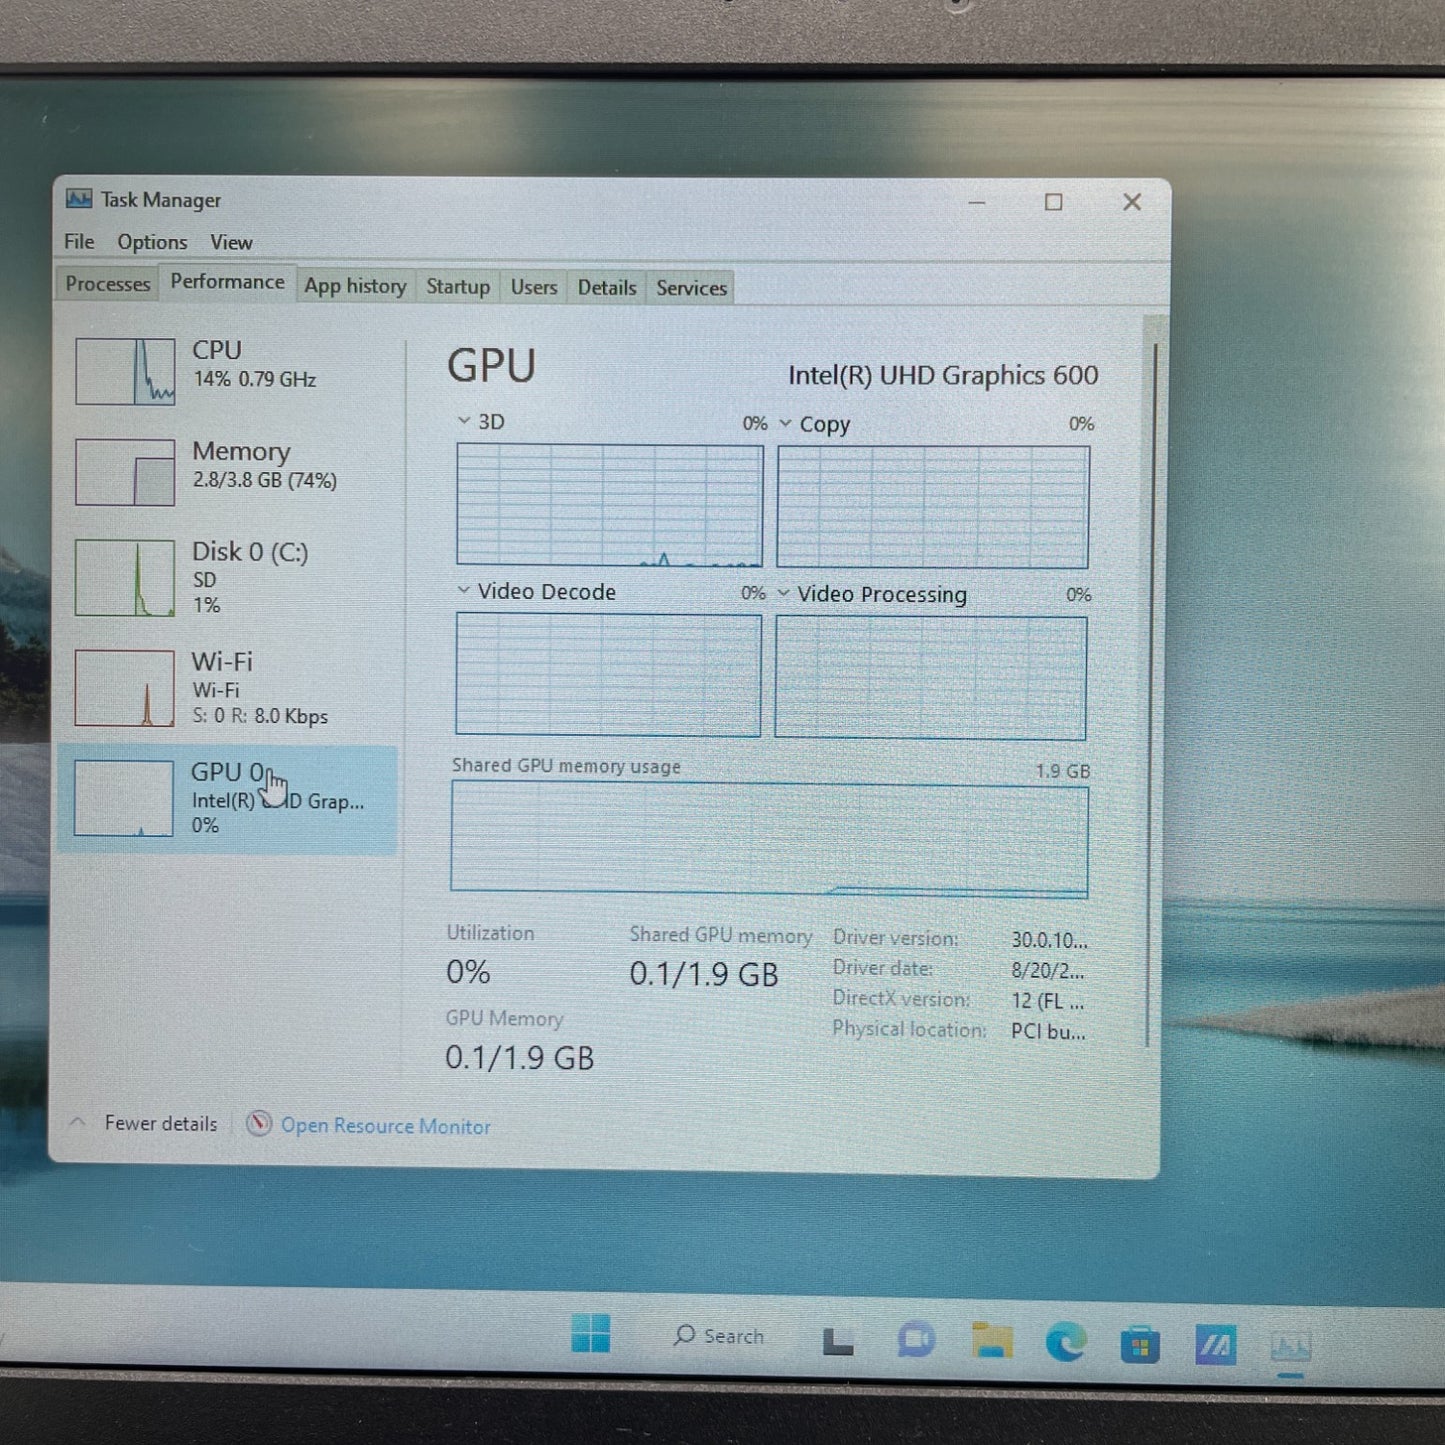The image size is (1445, 1445).
Task: Click the Task Manager title bar icon
Action: click(79, 199)
